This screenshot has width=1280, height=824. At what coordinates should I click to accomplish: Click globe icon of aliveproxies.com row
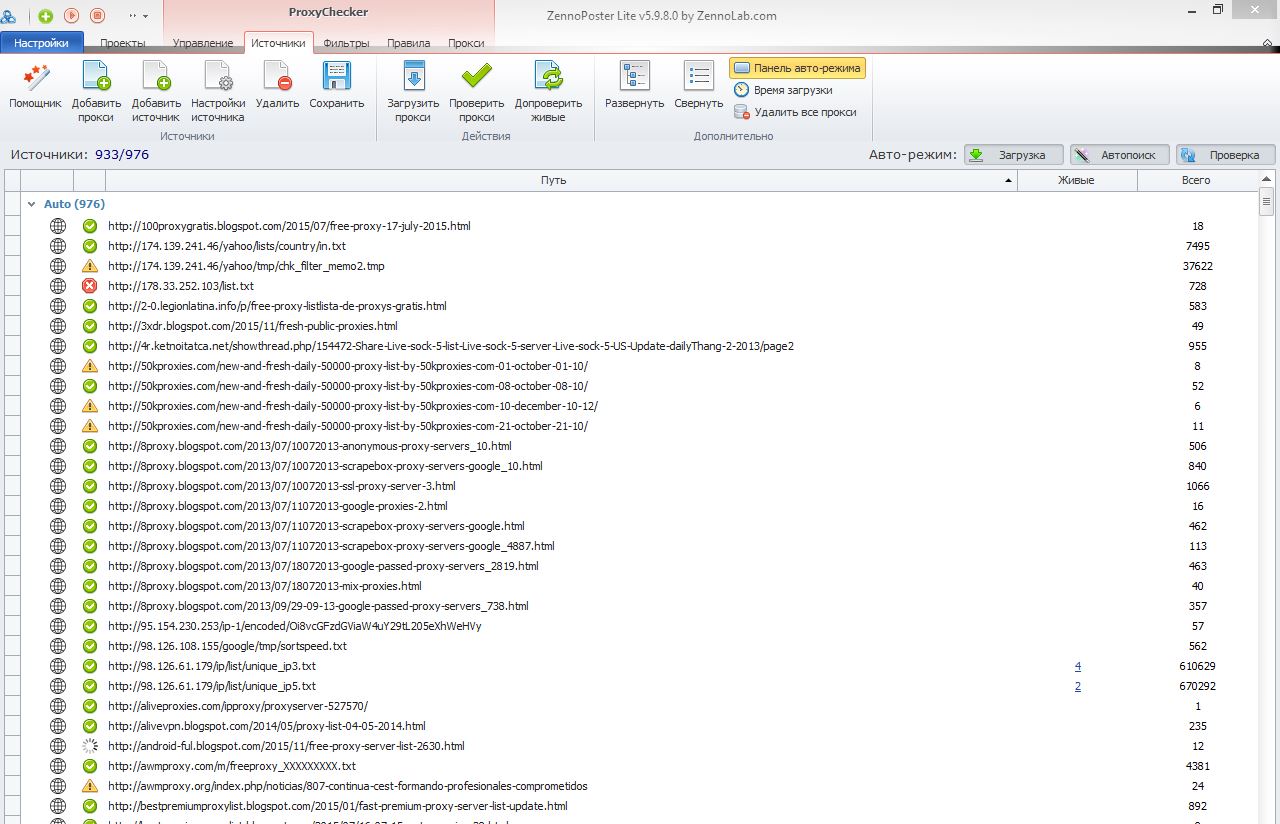coord(58,706)
